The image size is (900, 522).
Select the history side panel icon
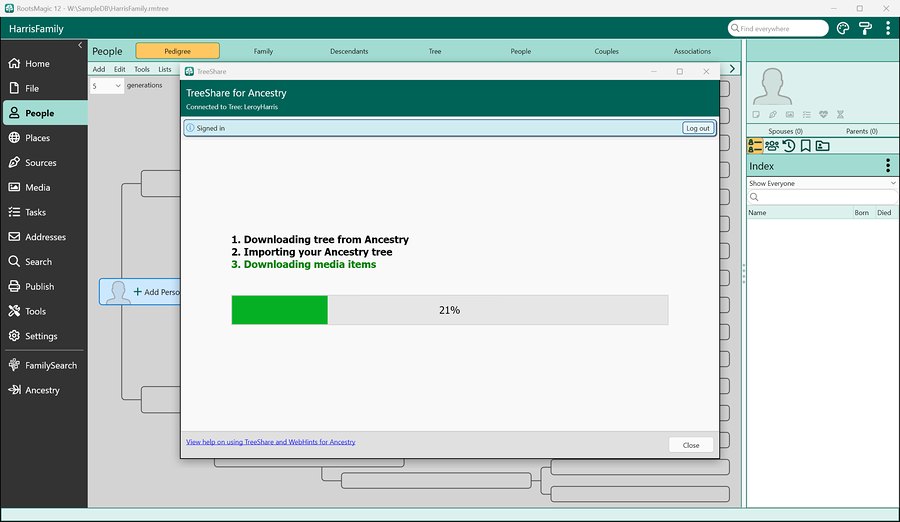[789, 146]
